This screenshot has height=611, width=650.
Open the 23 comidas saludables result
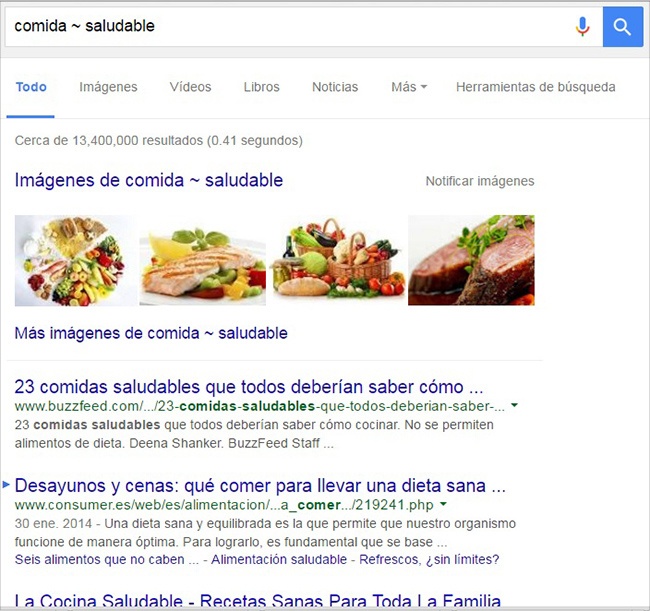coord(249,387)
